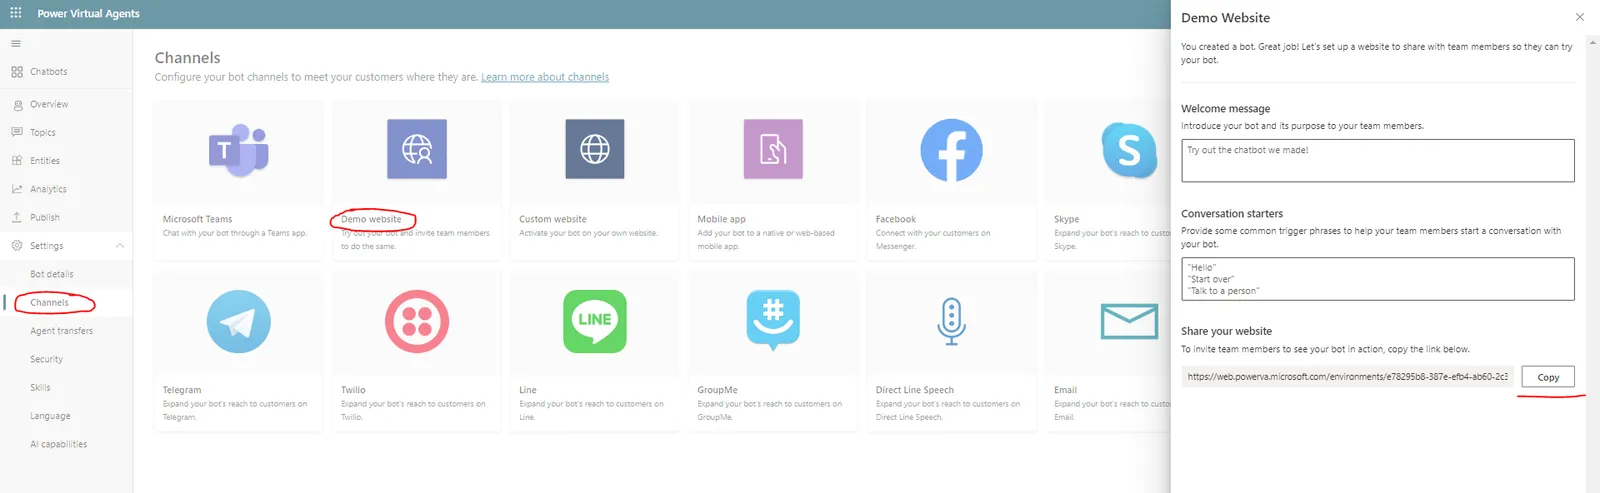This screenshot has height=493, width=1600.
Task: Collapse the hamburger navigation menu
Action: 16,44
